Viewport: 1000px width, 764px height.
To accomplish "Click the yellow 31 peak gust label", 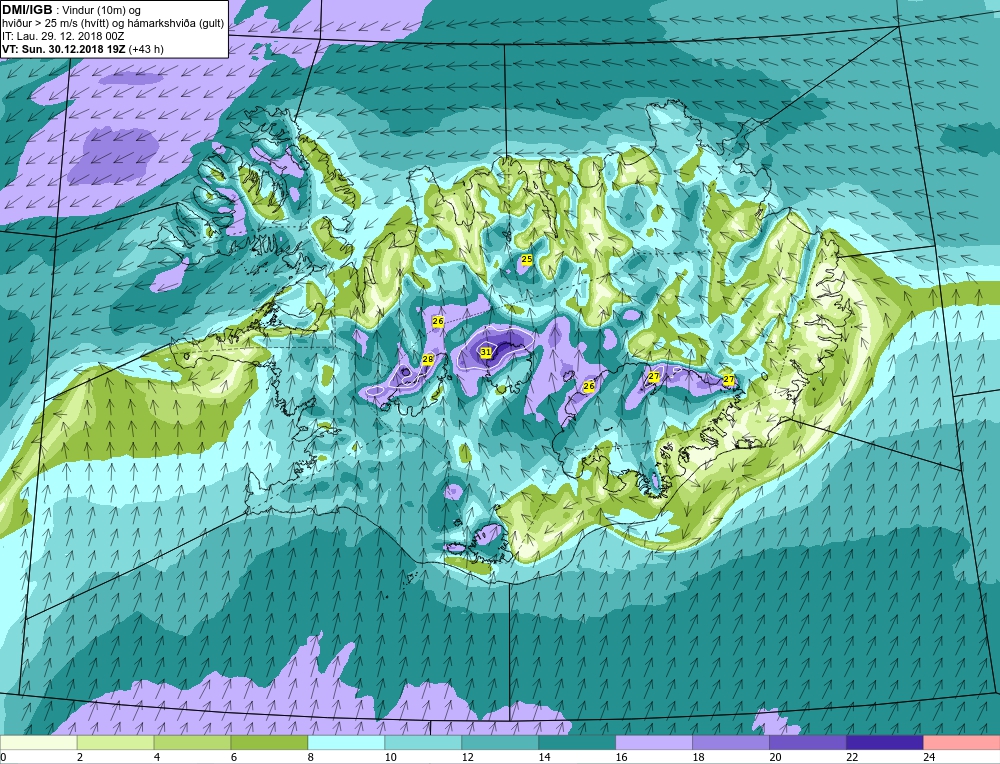I will [x=486, y=352].
